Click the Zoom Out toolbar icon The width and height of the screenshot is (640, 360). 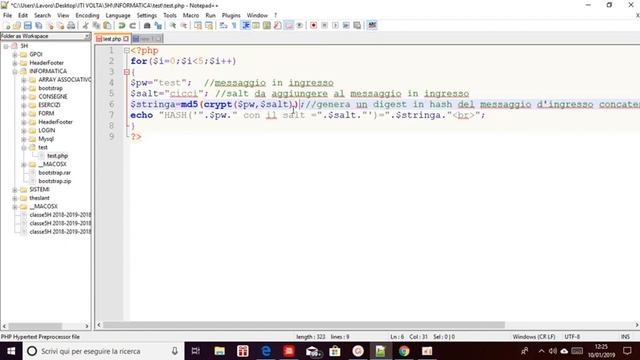(x=184, y=26)
